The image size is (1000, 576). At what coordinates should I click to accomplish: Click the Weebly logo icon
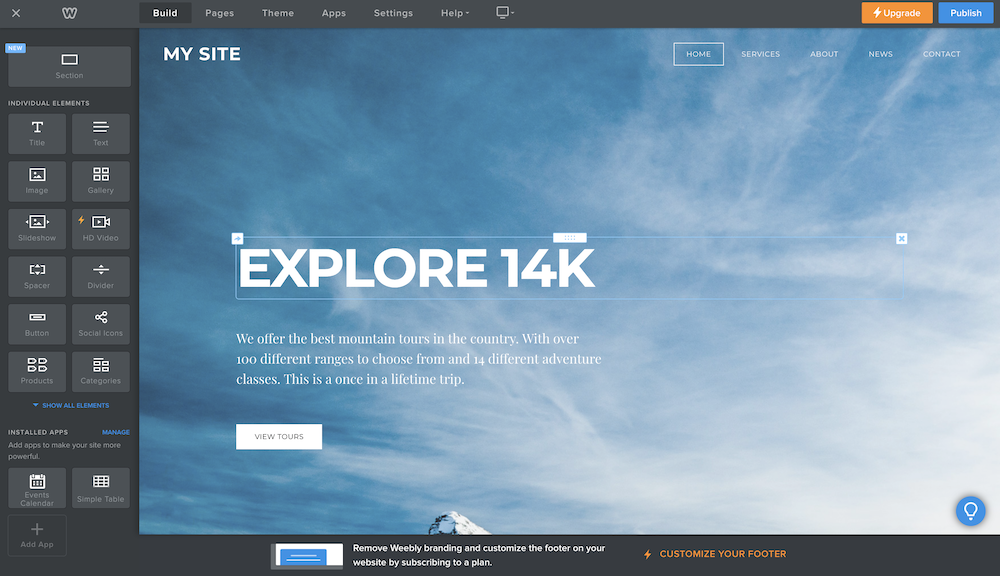tap(70, 13)
